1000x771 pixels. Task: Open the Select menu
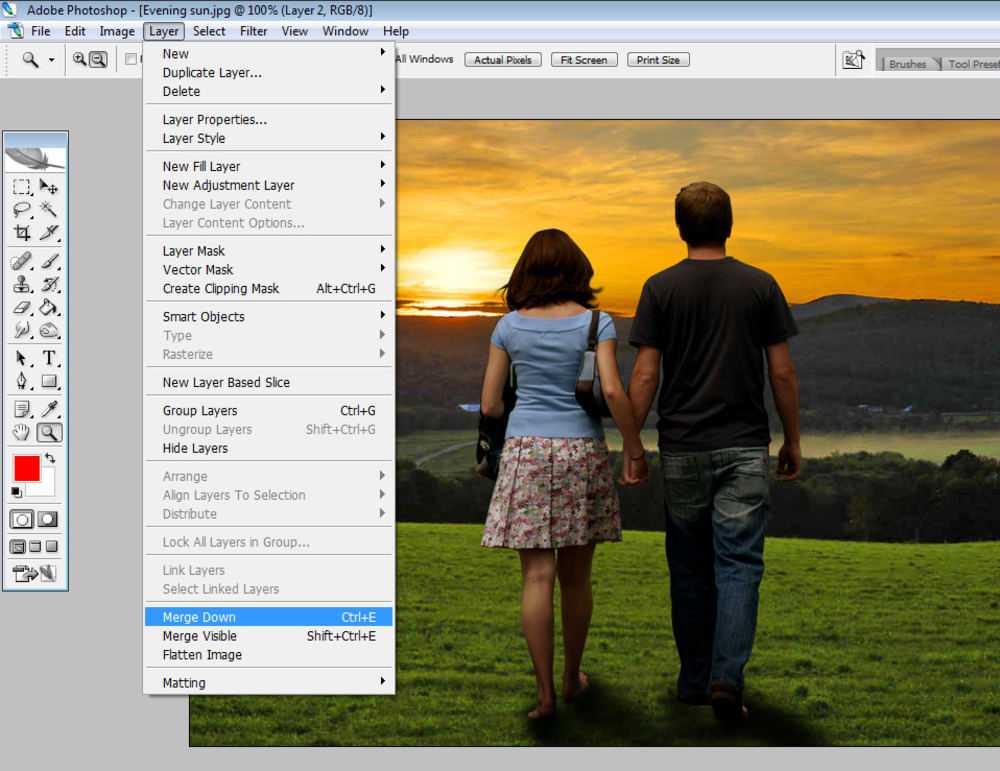209,31
